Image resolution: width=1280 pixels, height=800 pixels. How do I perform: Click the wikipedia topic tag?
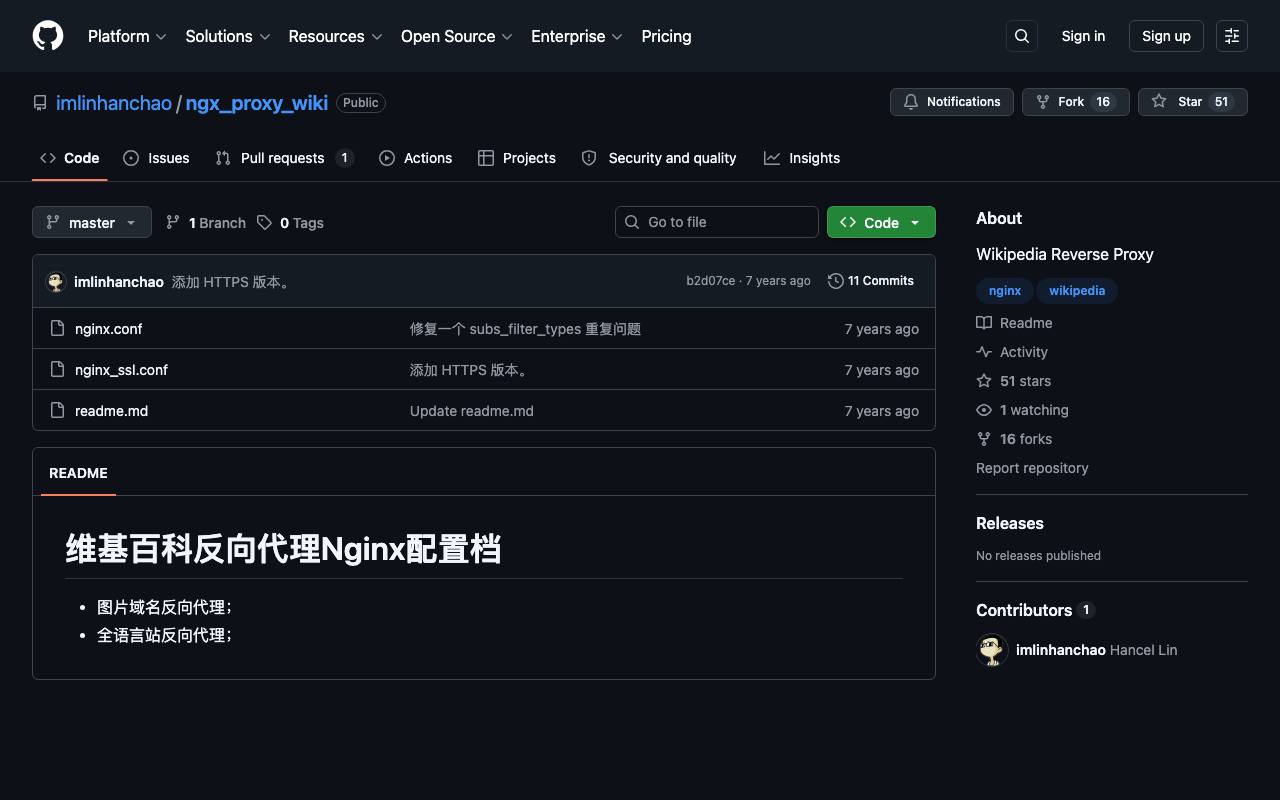[1077, 291]
